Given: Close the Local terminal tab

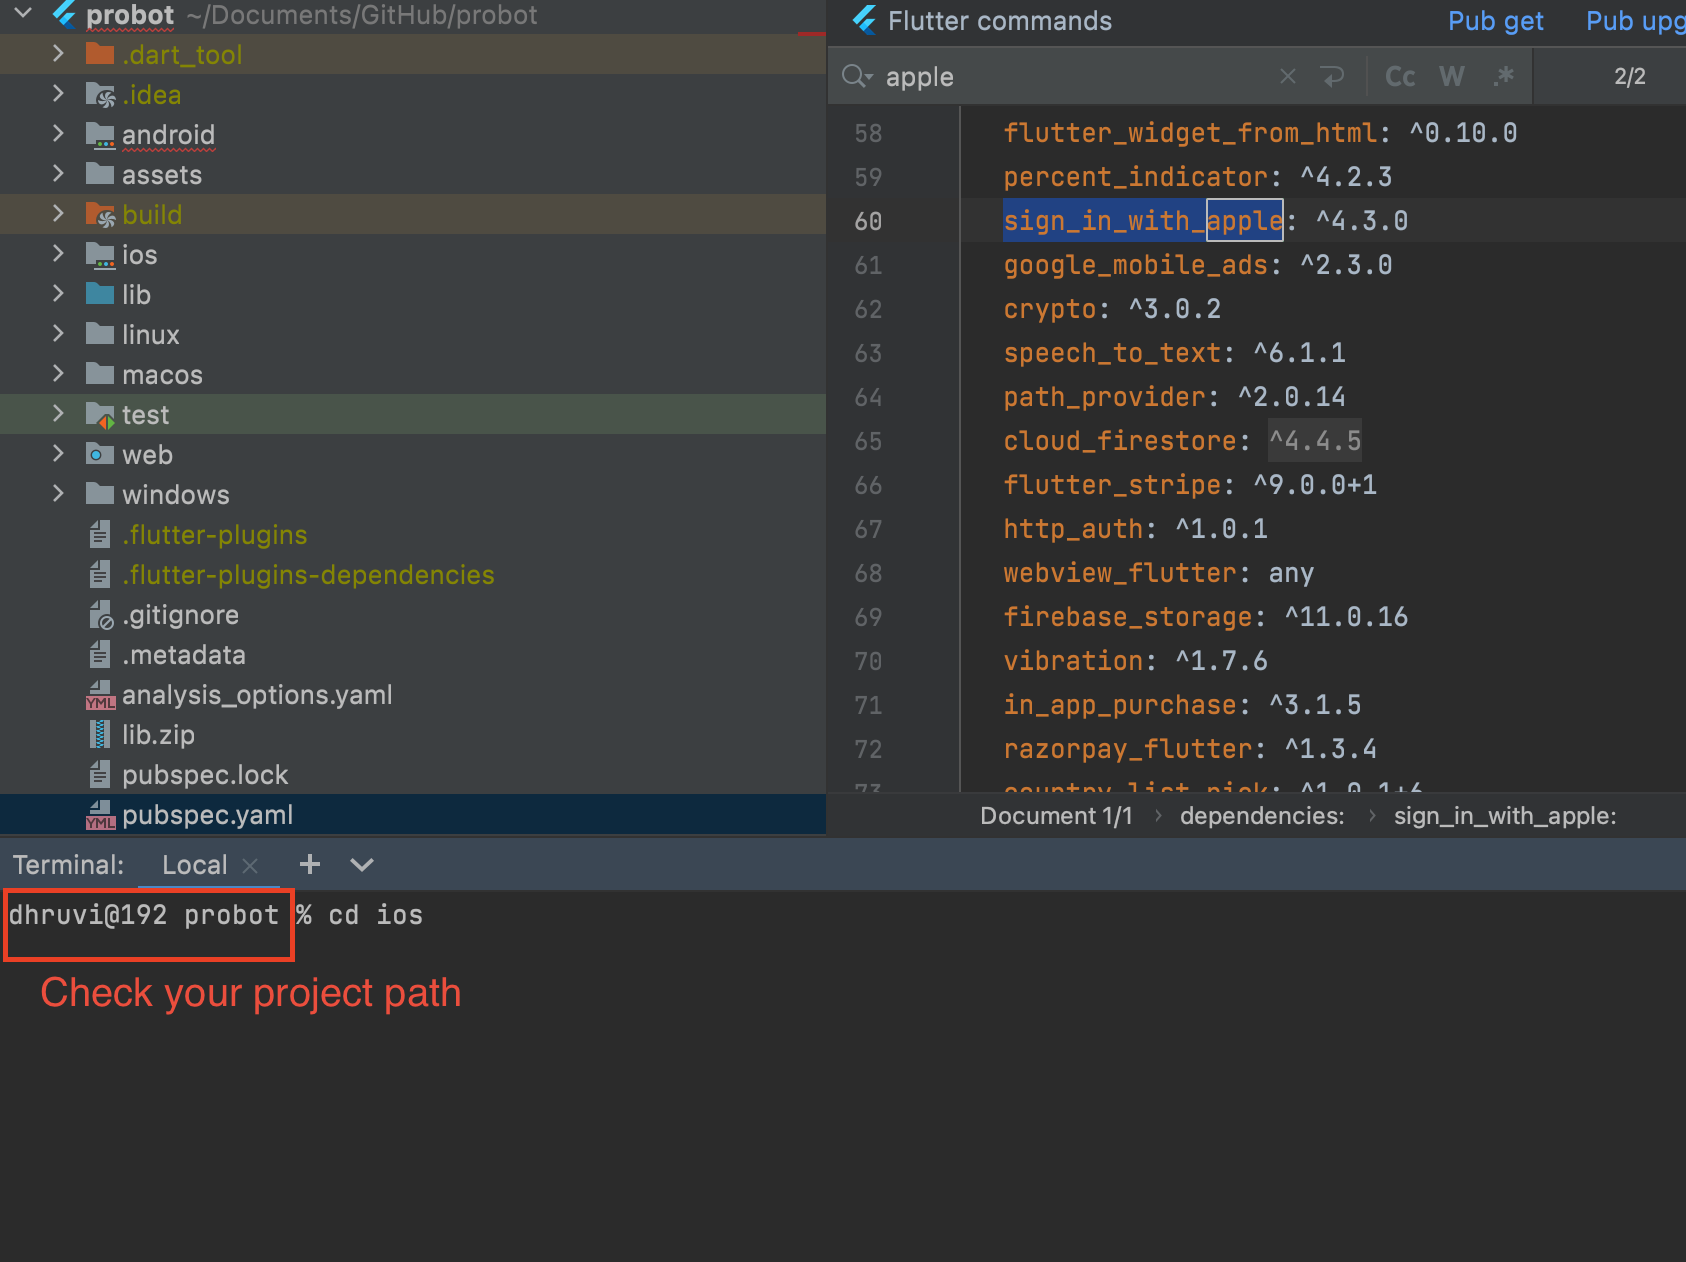Looking at the screenshot, I should pos(251,866).
